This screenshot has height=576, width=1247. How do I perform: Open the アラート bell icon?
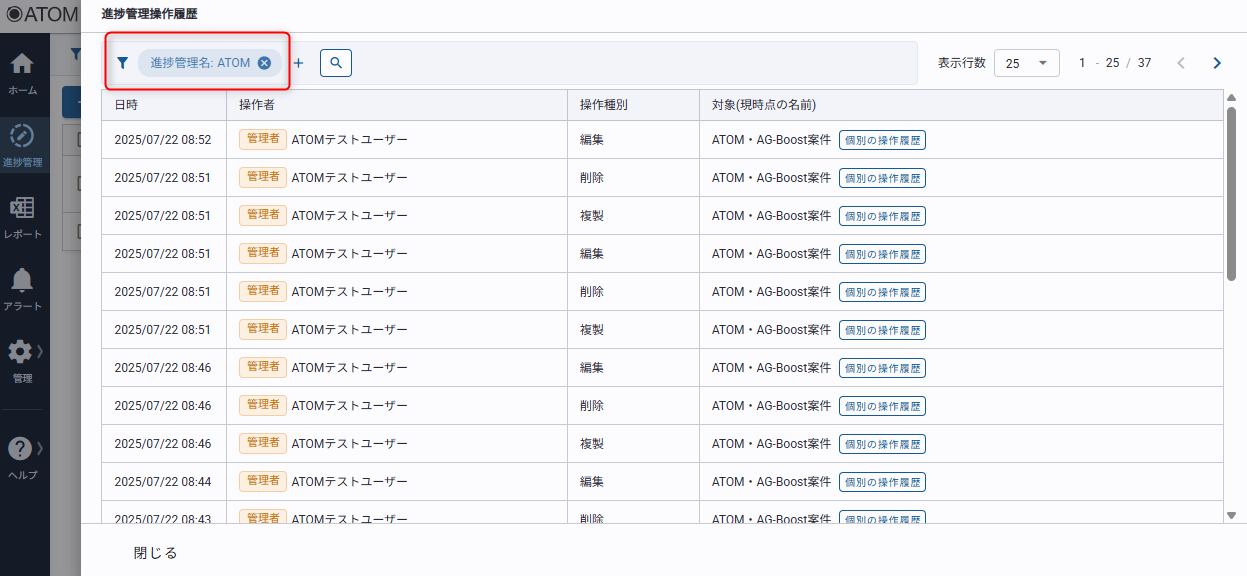22,281
